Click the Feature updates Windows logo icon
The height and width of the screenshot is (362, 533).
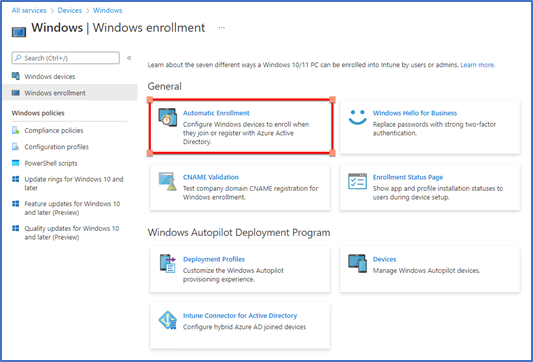16,204
